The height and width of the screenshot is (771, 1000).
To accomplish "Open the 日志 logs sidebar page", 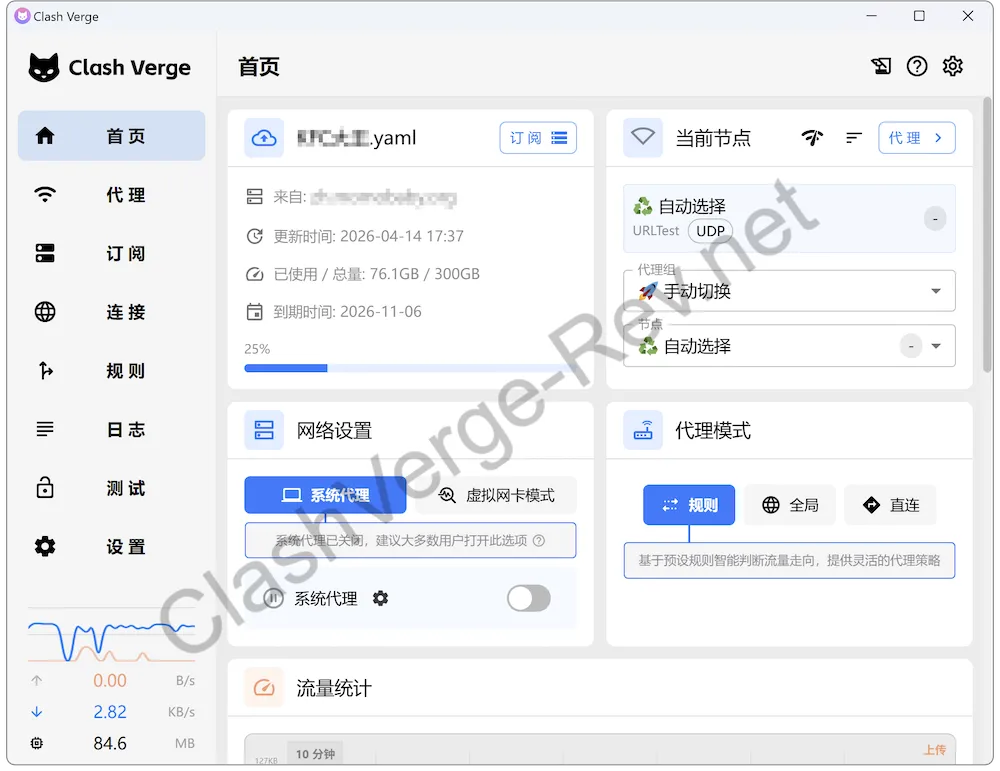I will 112,429.
